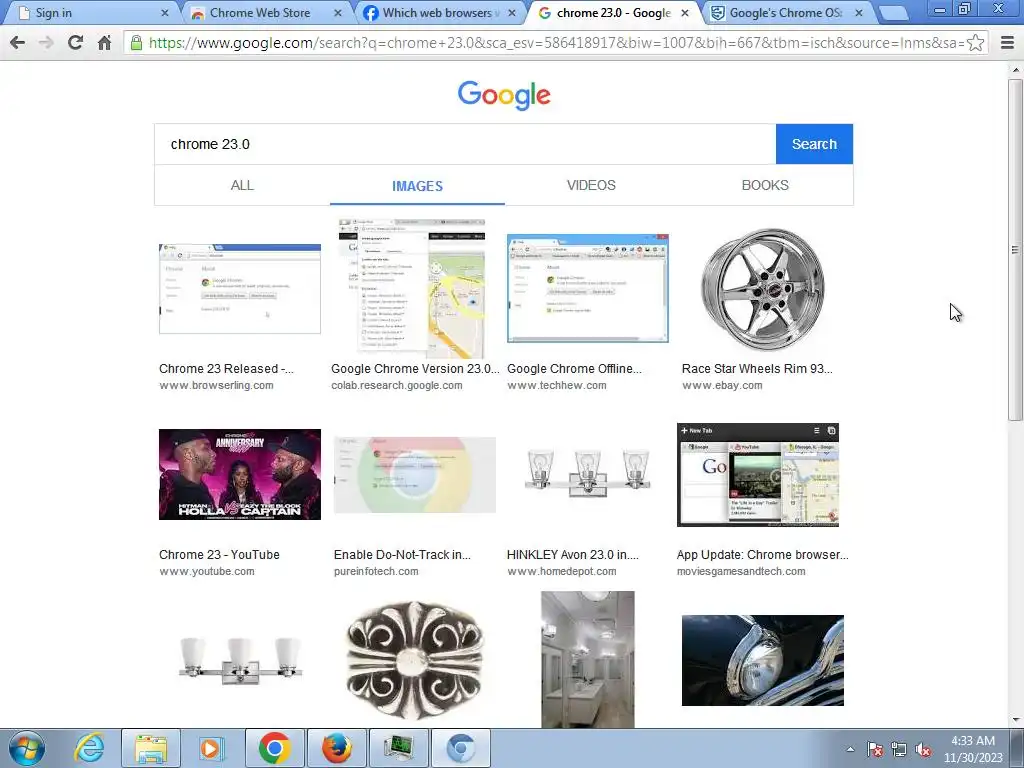Switch to the Which web browsers tab
Screen dimensions: 1024x768
pos(436,13)
